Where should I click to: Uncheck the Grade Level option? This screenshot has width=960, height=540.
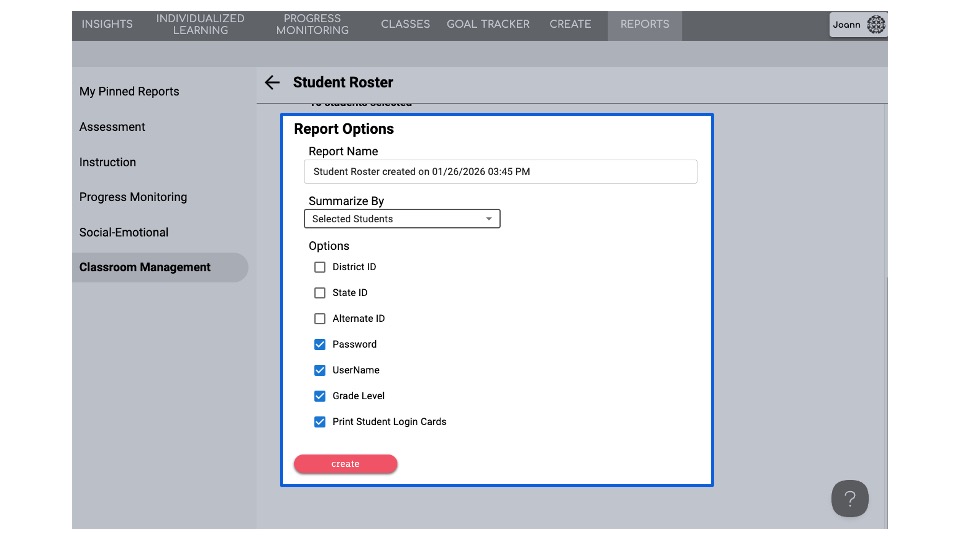point(320,396)
